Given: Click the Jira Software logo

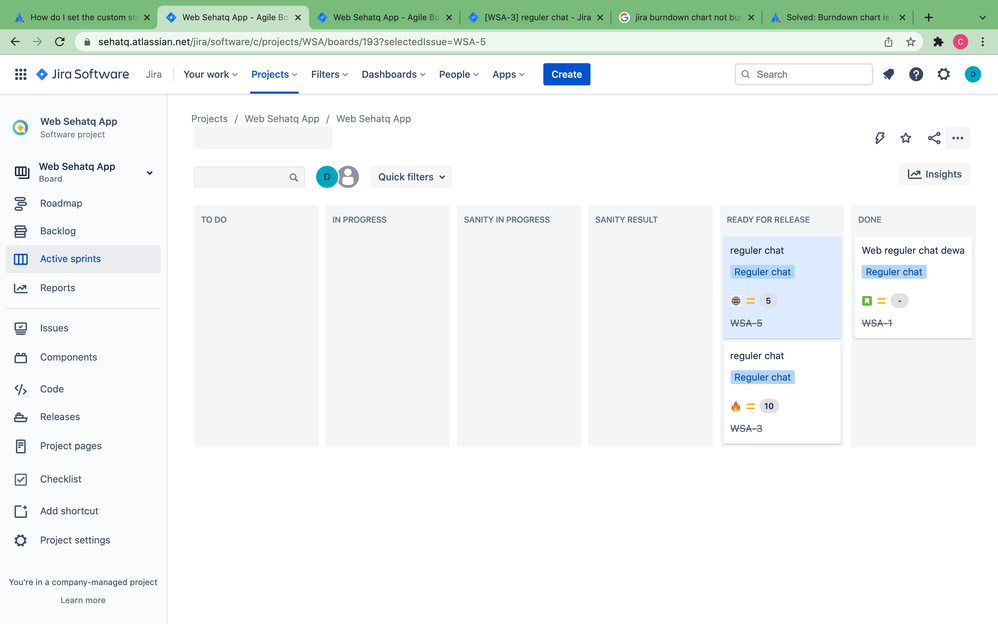Looking at the screenshot, I should (83, 74).
